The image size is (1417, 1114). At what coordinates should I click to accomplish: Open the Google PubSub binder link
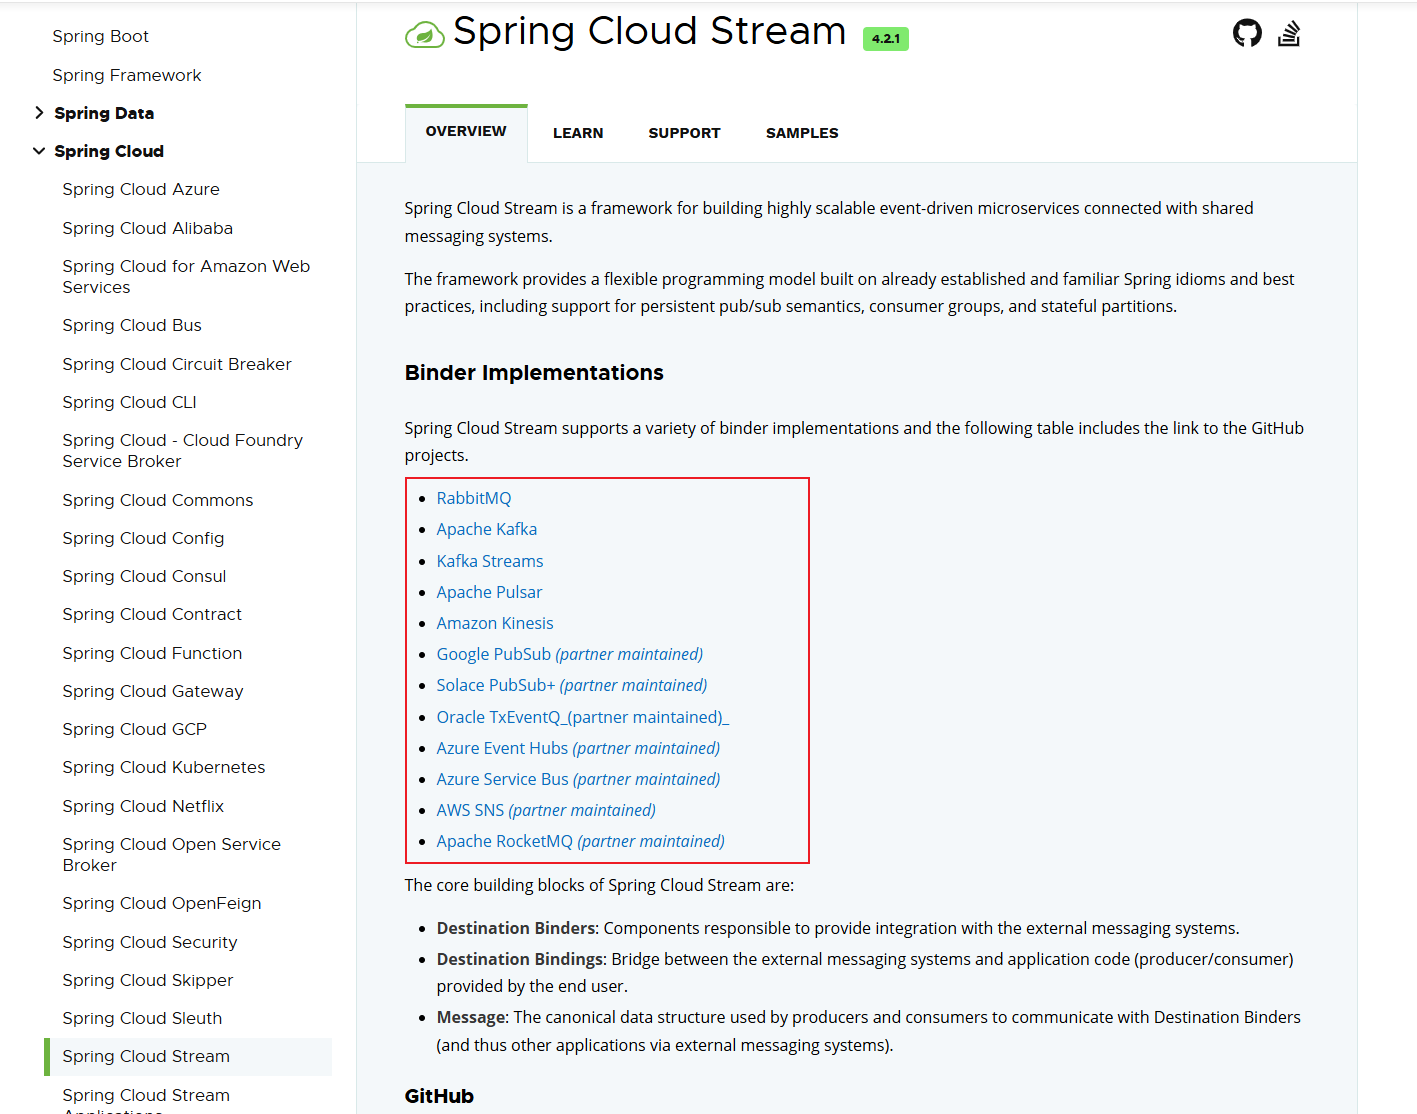click(x=570, y=654)
